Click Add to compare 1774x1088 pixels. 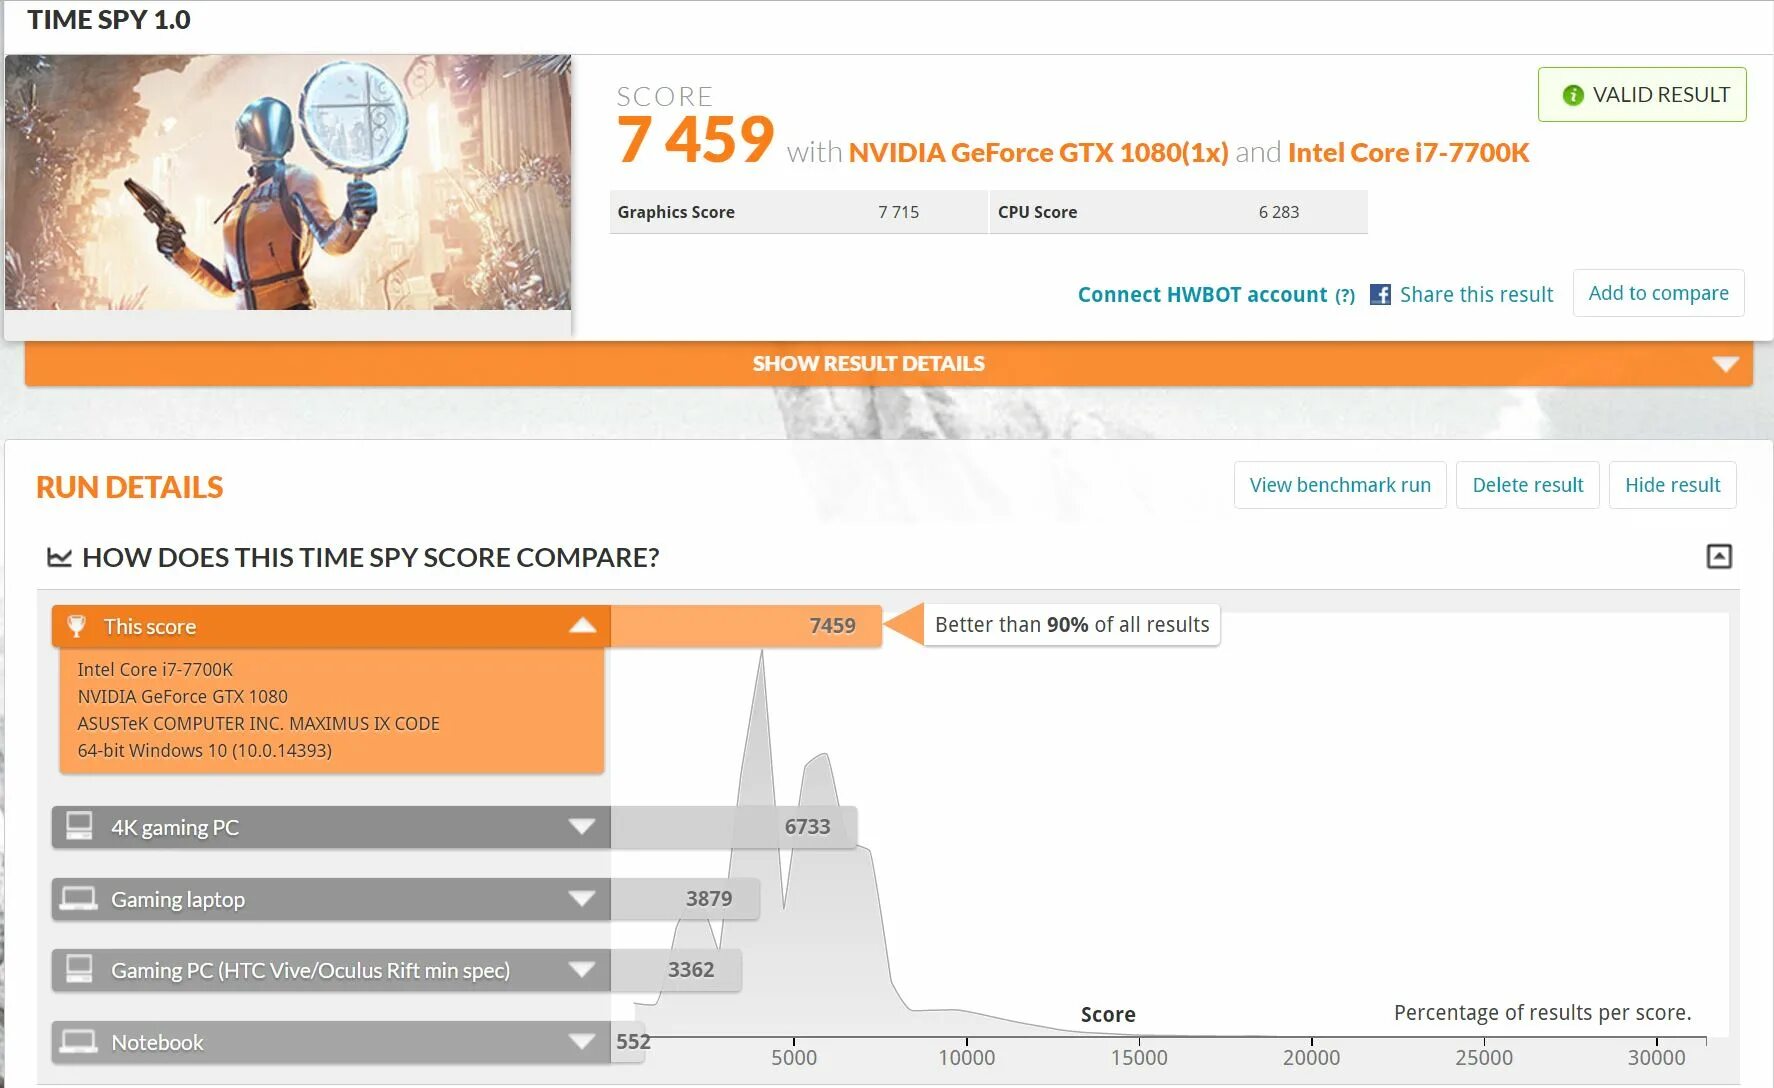pyautogui.click(x=1658, y=293)
